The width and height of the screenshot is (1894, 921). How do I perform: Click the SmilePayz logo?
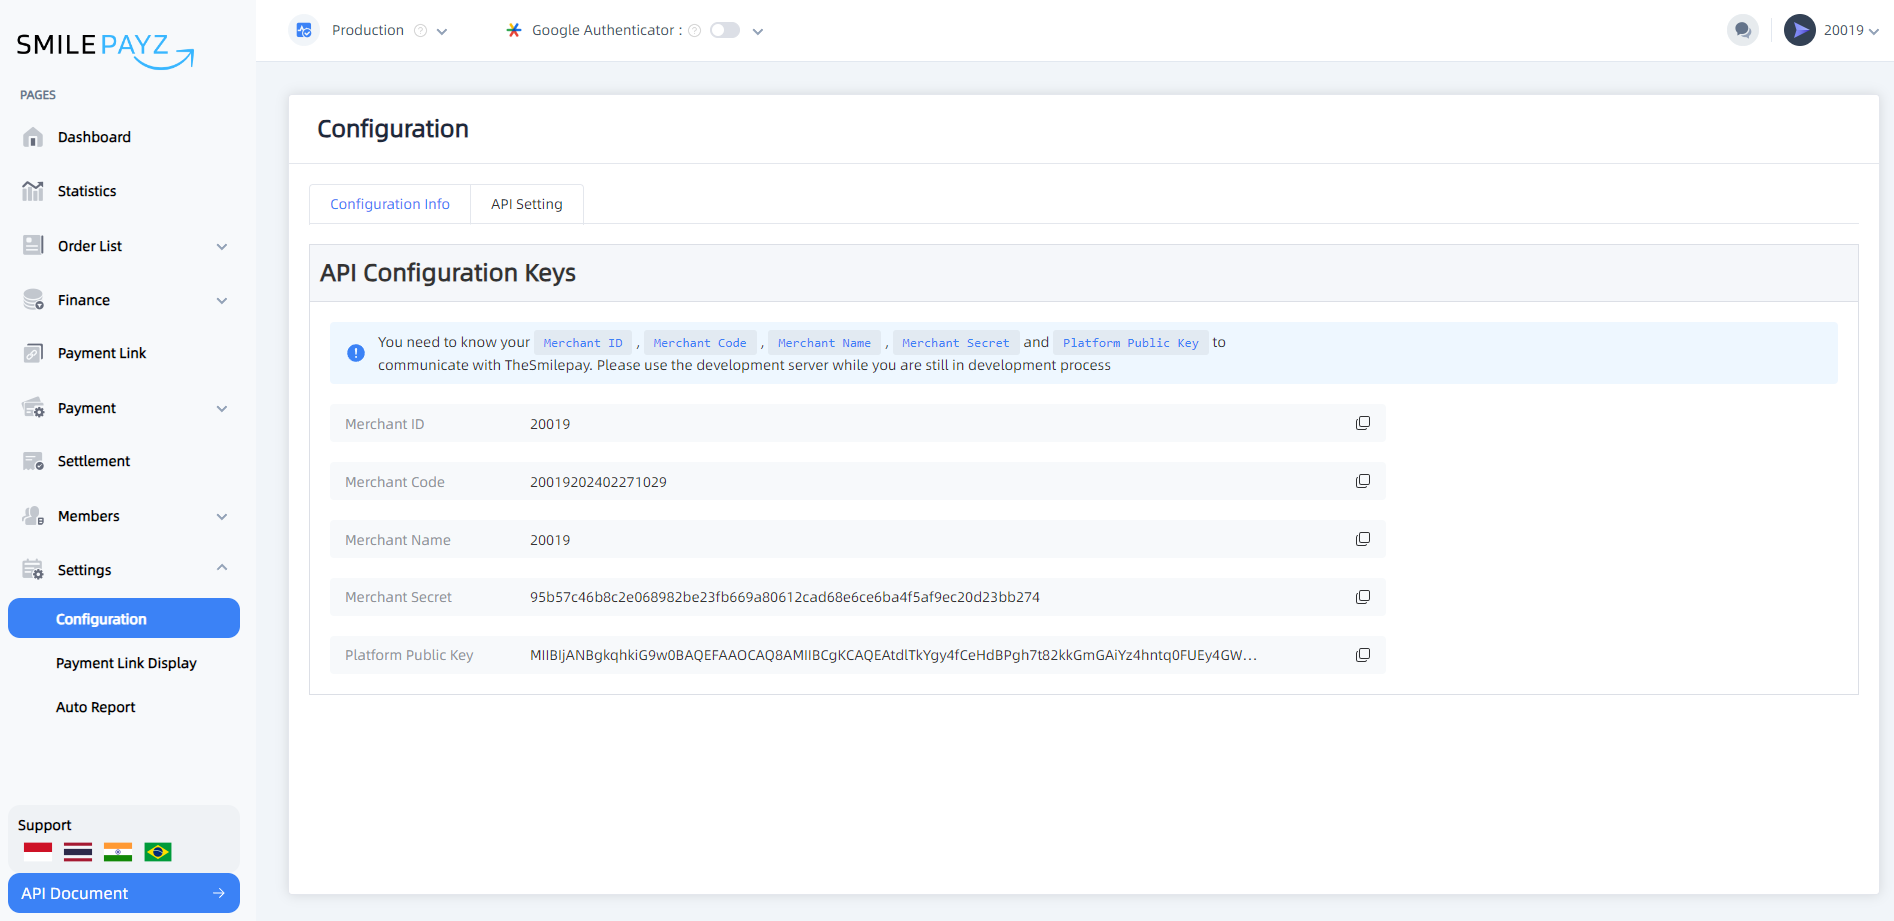tap(105, 50)
